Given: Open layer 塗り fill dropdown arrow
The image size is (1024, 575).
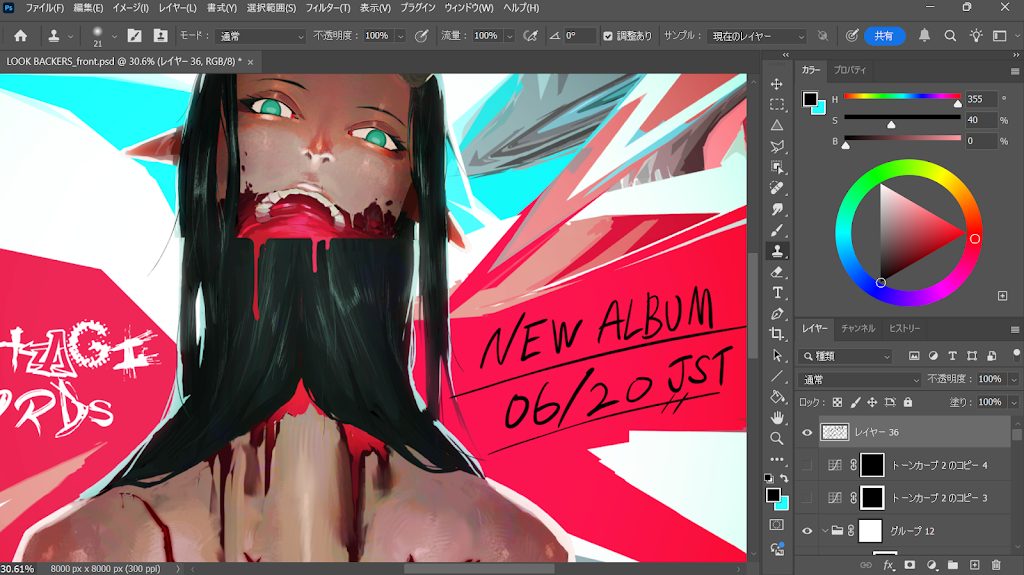Looking at the screenshot, I should click(x=1014, y=402).
